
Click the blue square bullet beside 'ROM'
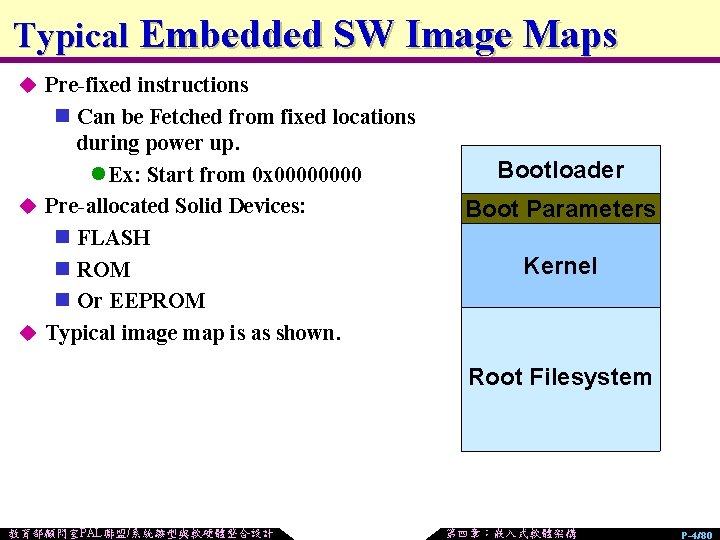(x=62, y=268)
